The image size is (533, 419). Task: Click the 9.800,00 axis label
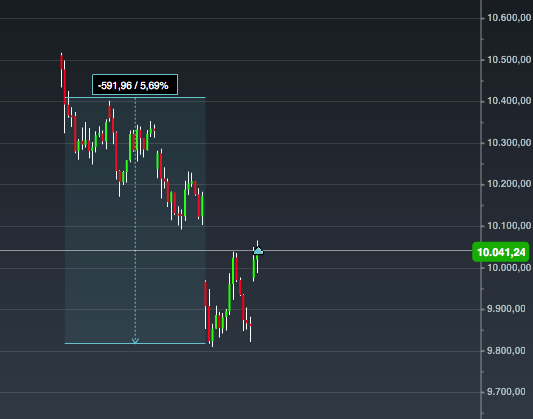coord(506,351)
